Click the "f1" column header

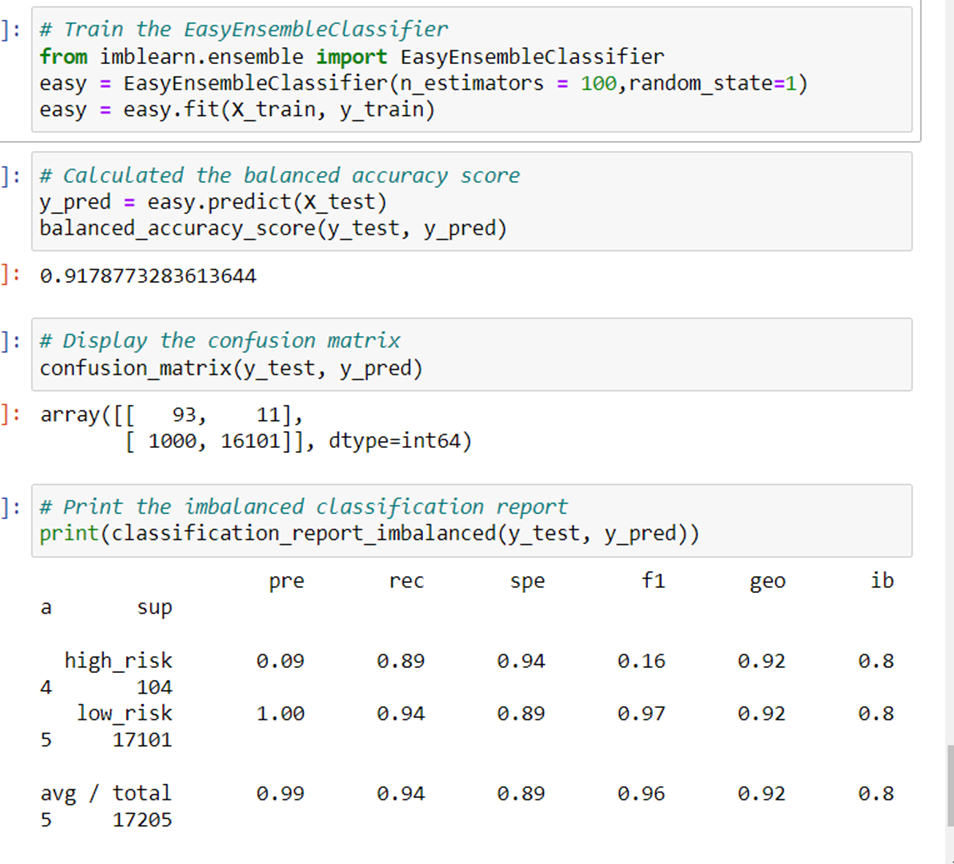[653, 580]
